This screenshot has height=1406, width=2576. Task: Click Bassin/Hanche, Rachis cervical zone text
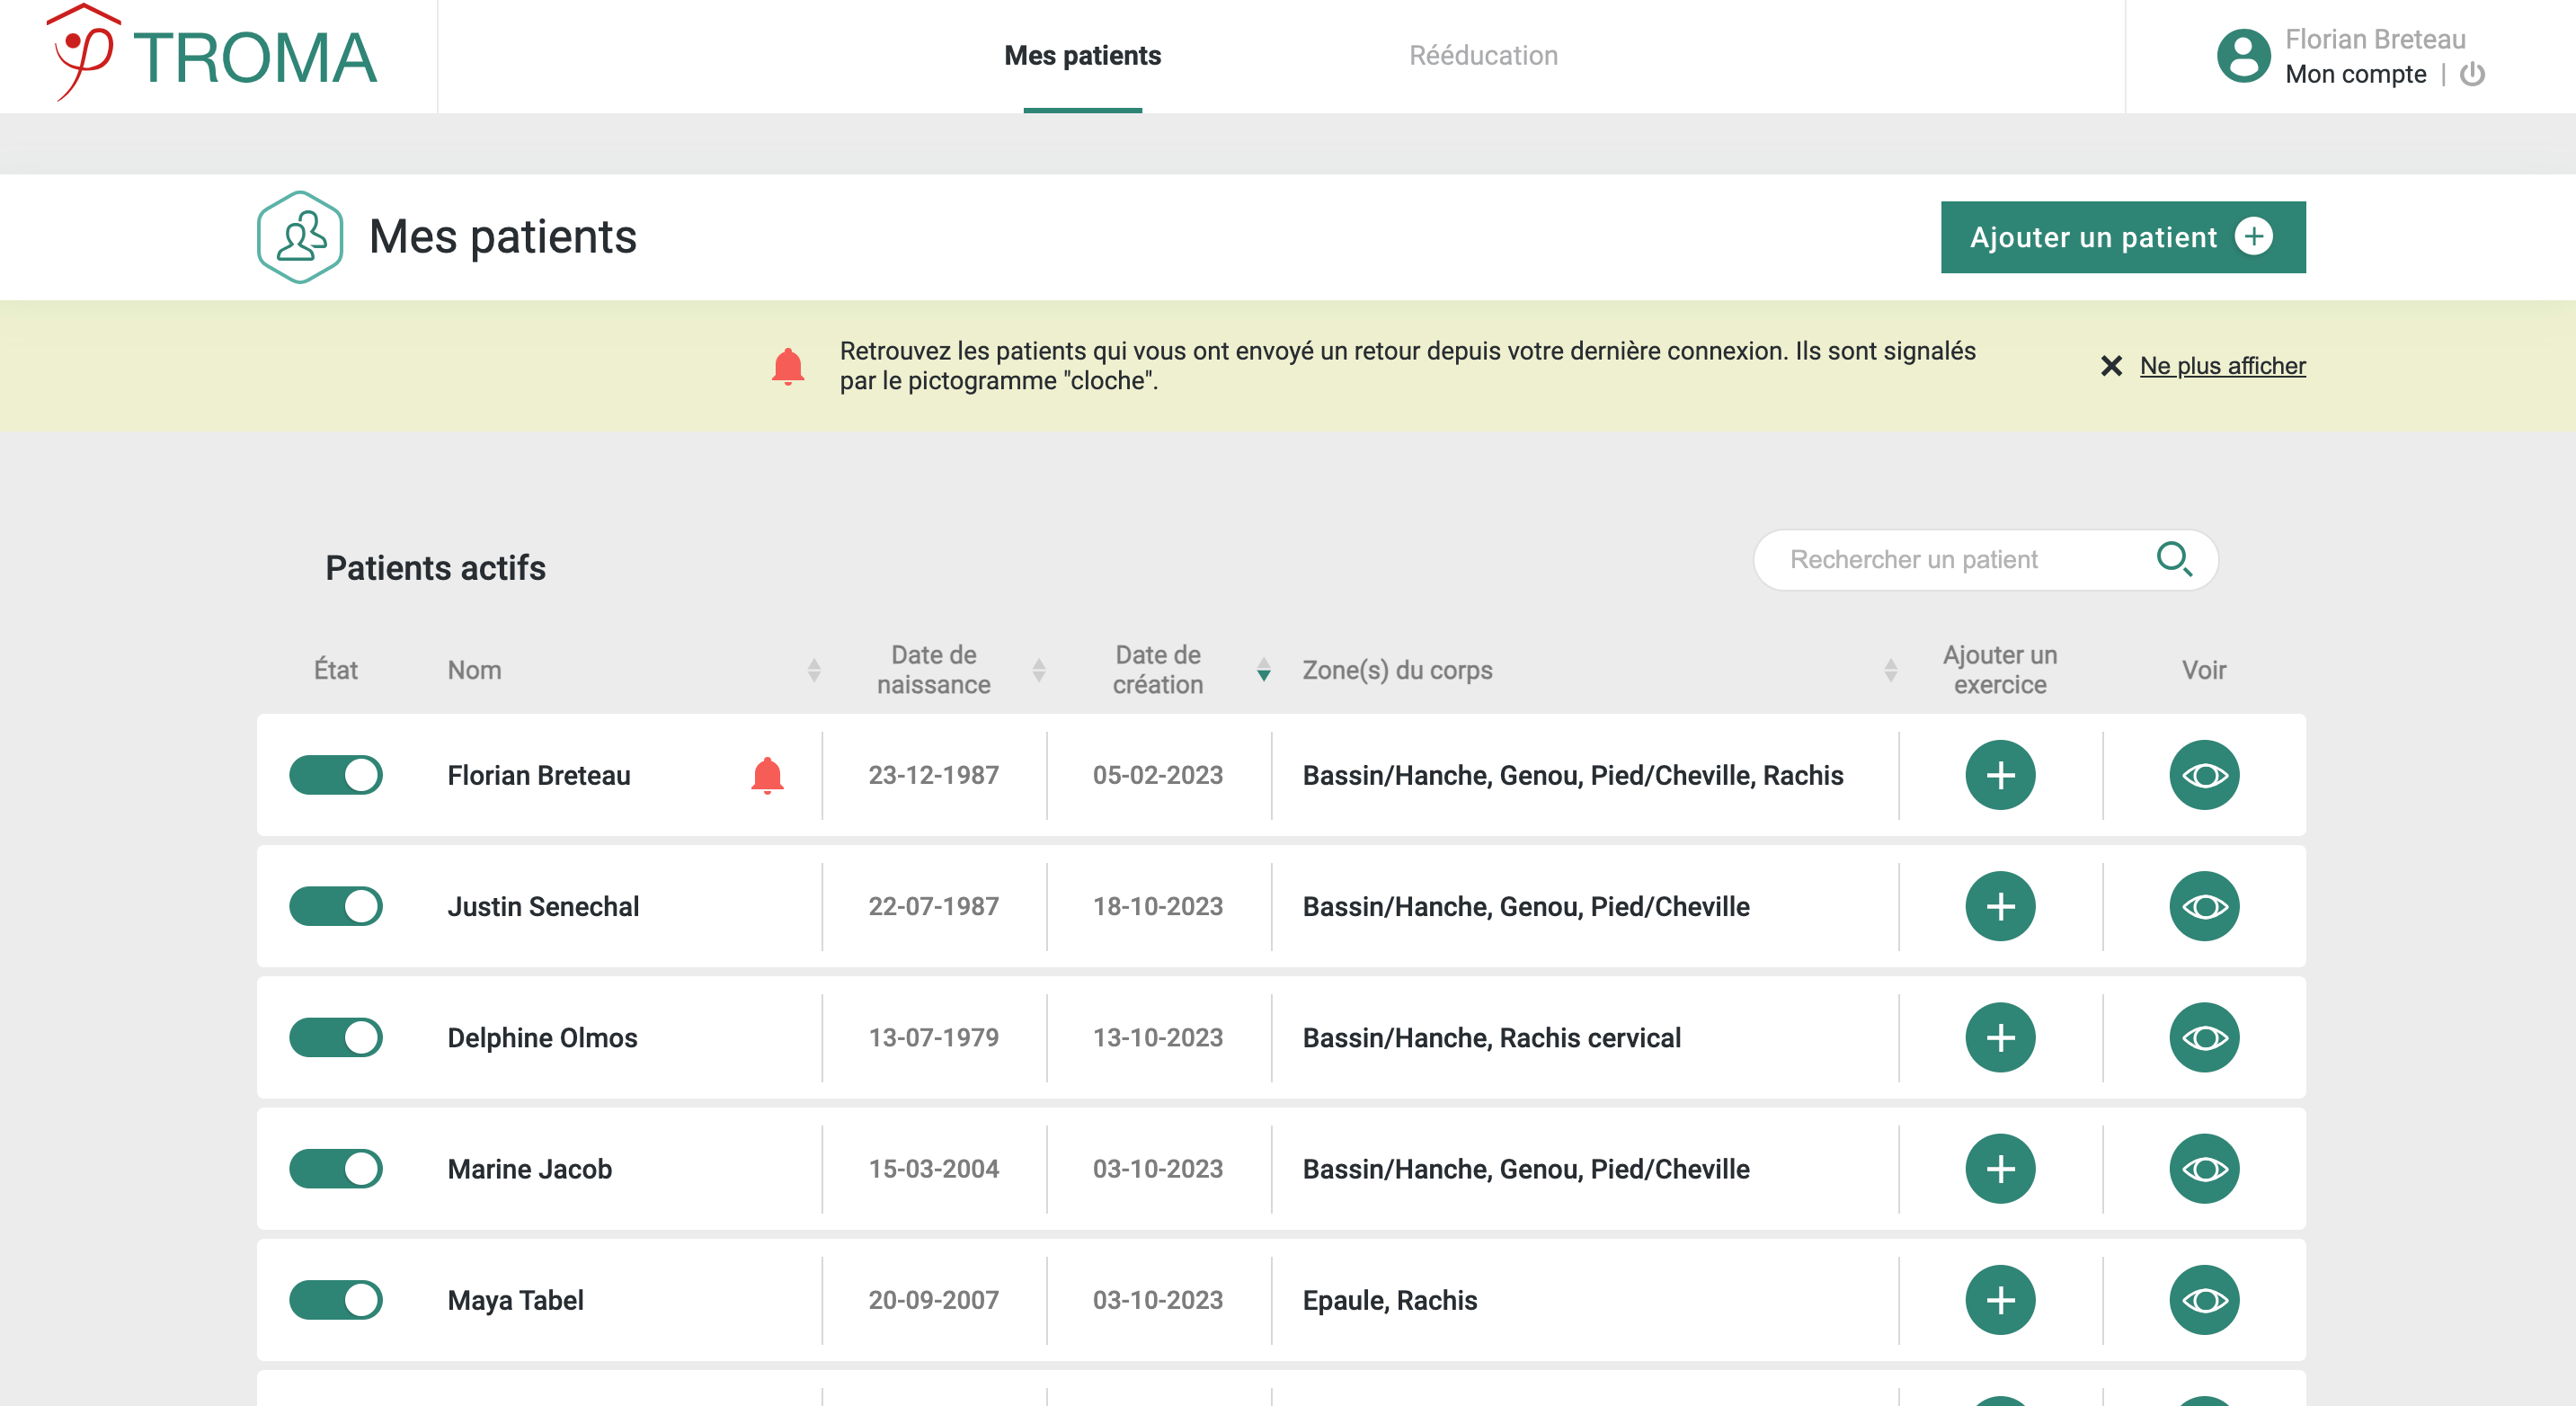[x=1492, y=1037]
